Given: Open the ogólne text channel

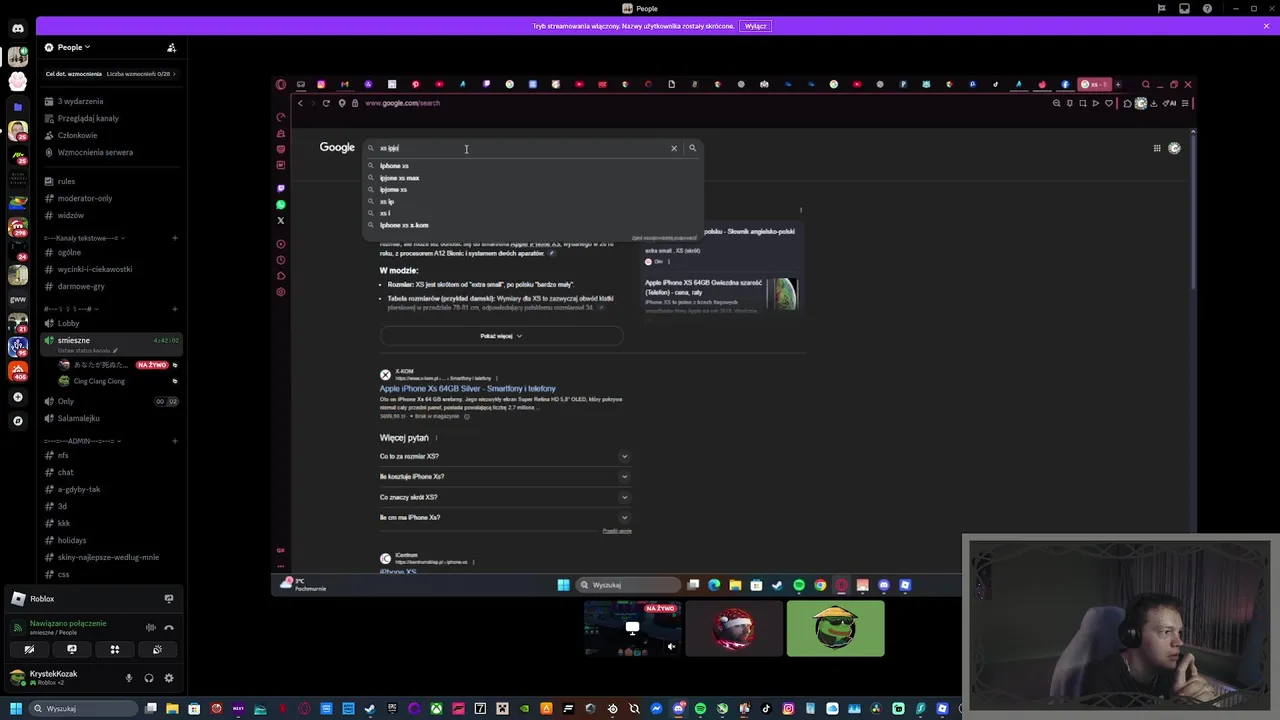Looking at the screenshot, I should pyautogui.click(x=69, y=252).
